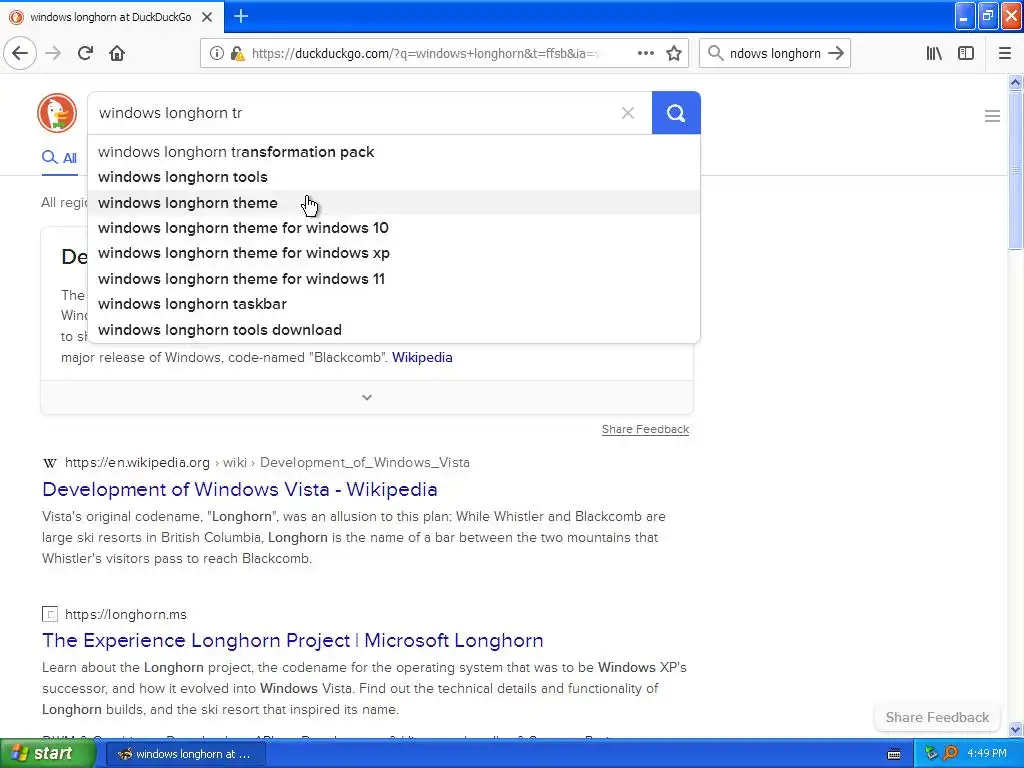Open the Library icon in toolbar
This screenshot has width=1024, height=768.
934,53
